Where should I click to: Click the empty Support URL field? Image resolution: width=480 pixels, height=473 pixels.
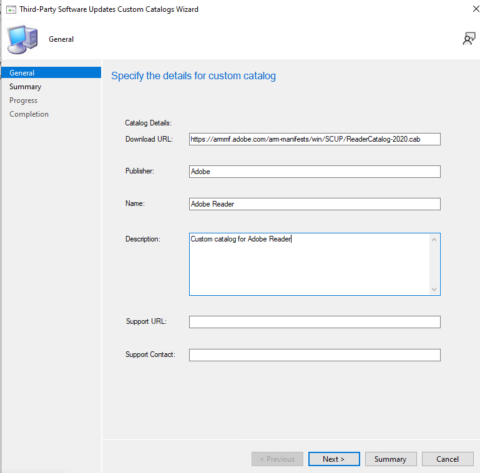click(x=315, y=322)
